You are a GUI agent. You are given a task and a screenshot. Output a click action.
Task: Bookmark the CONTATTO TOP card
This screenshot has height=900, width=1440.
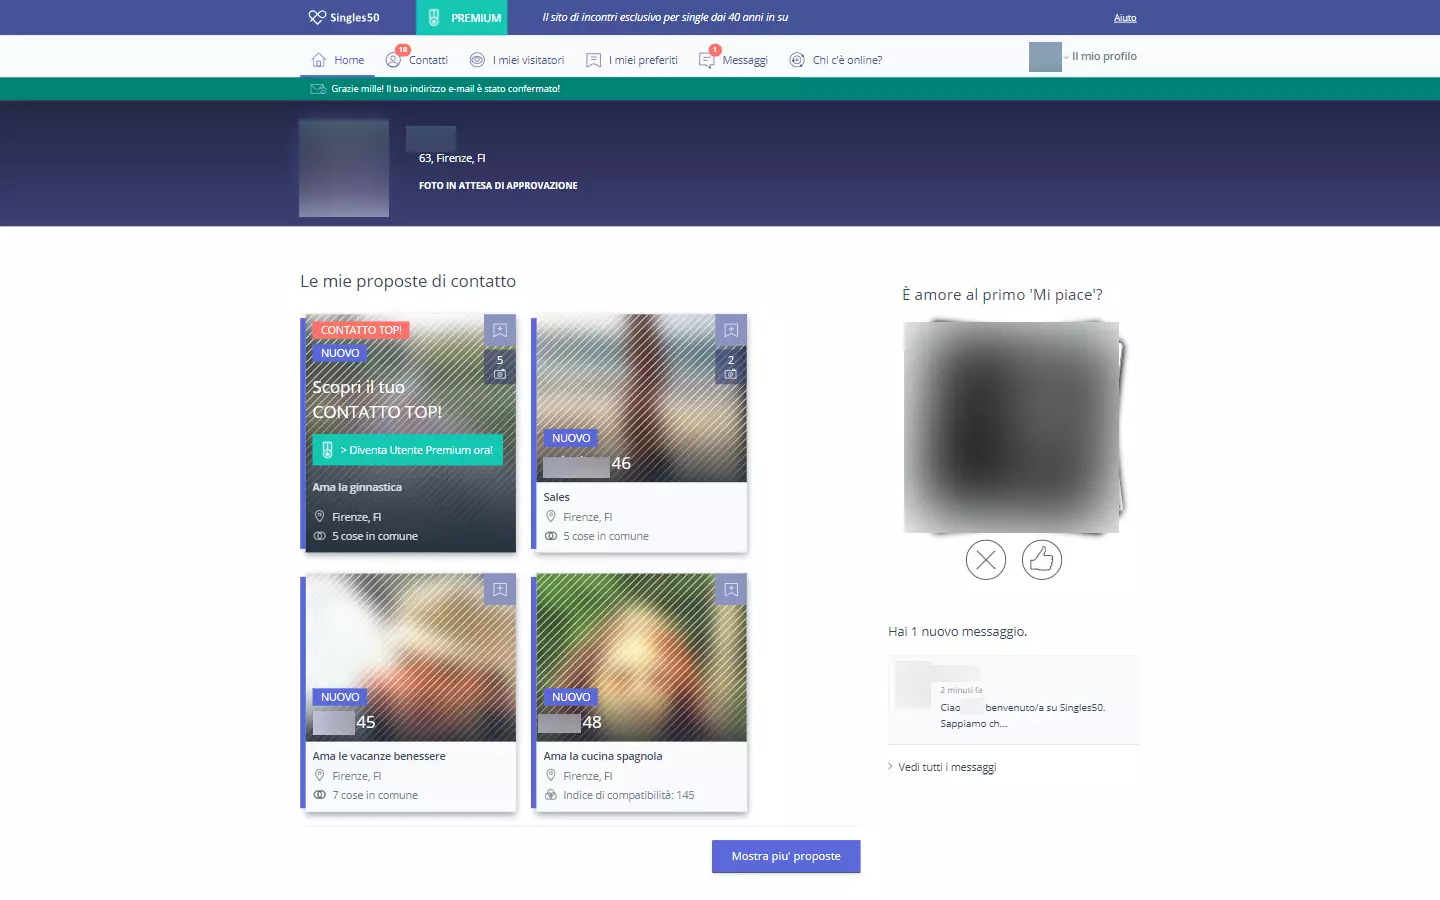(500, 330)
